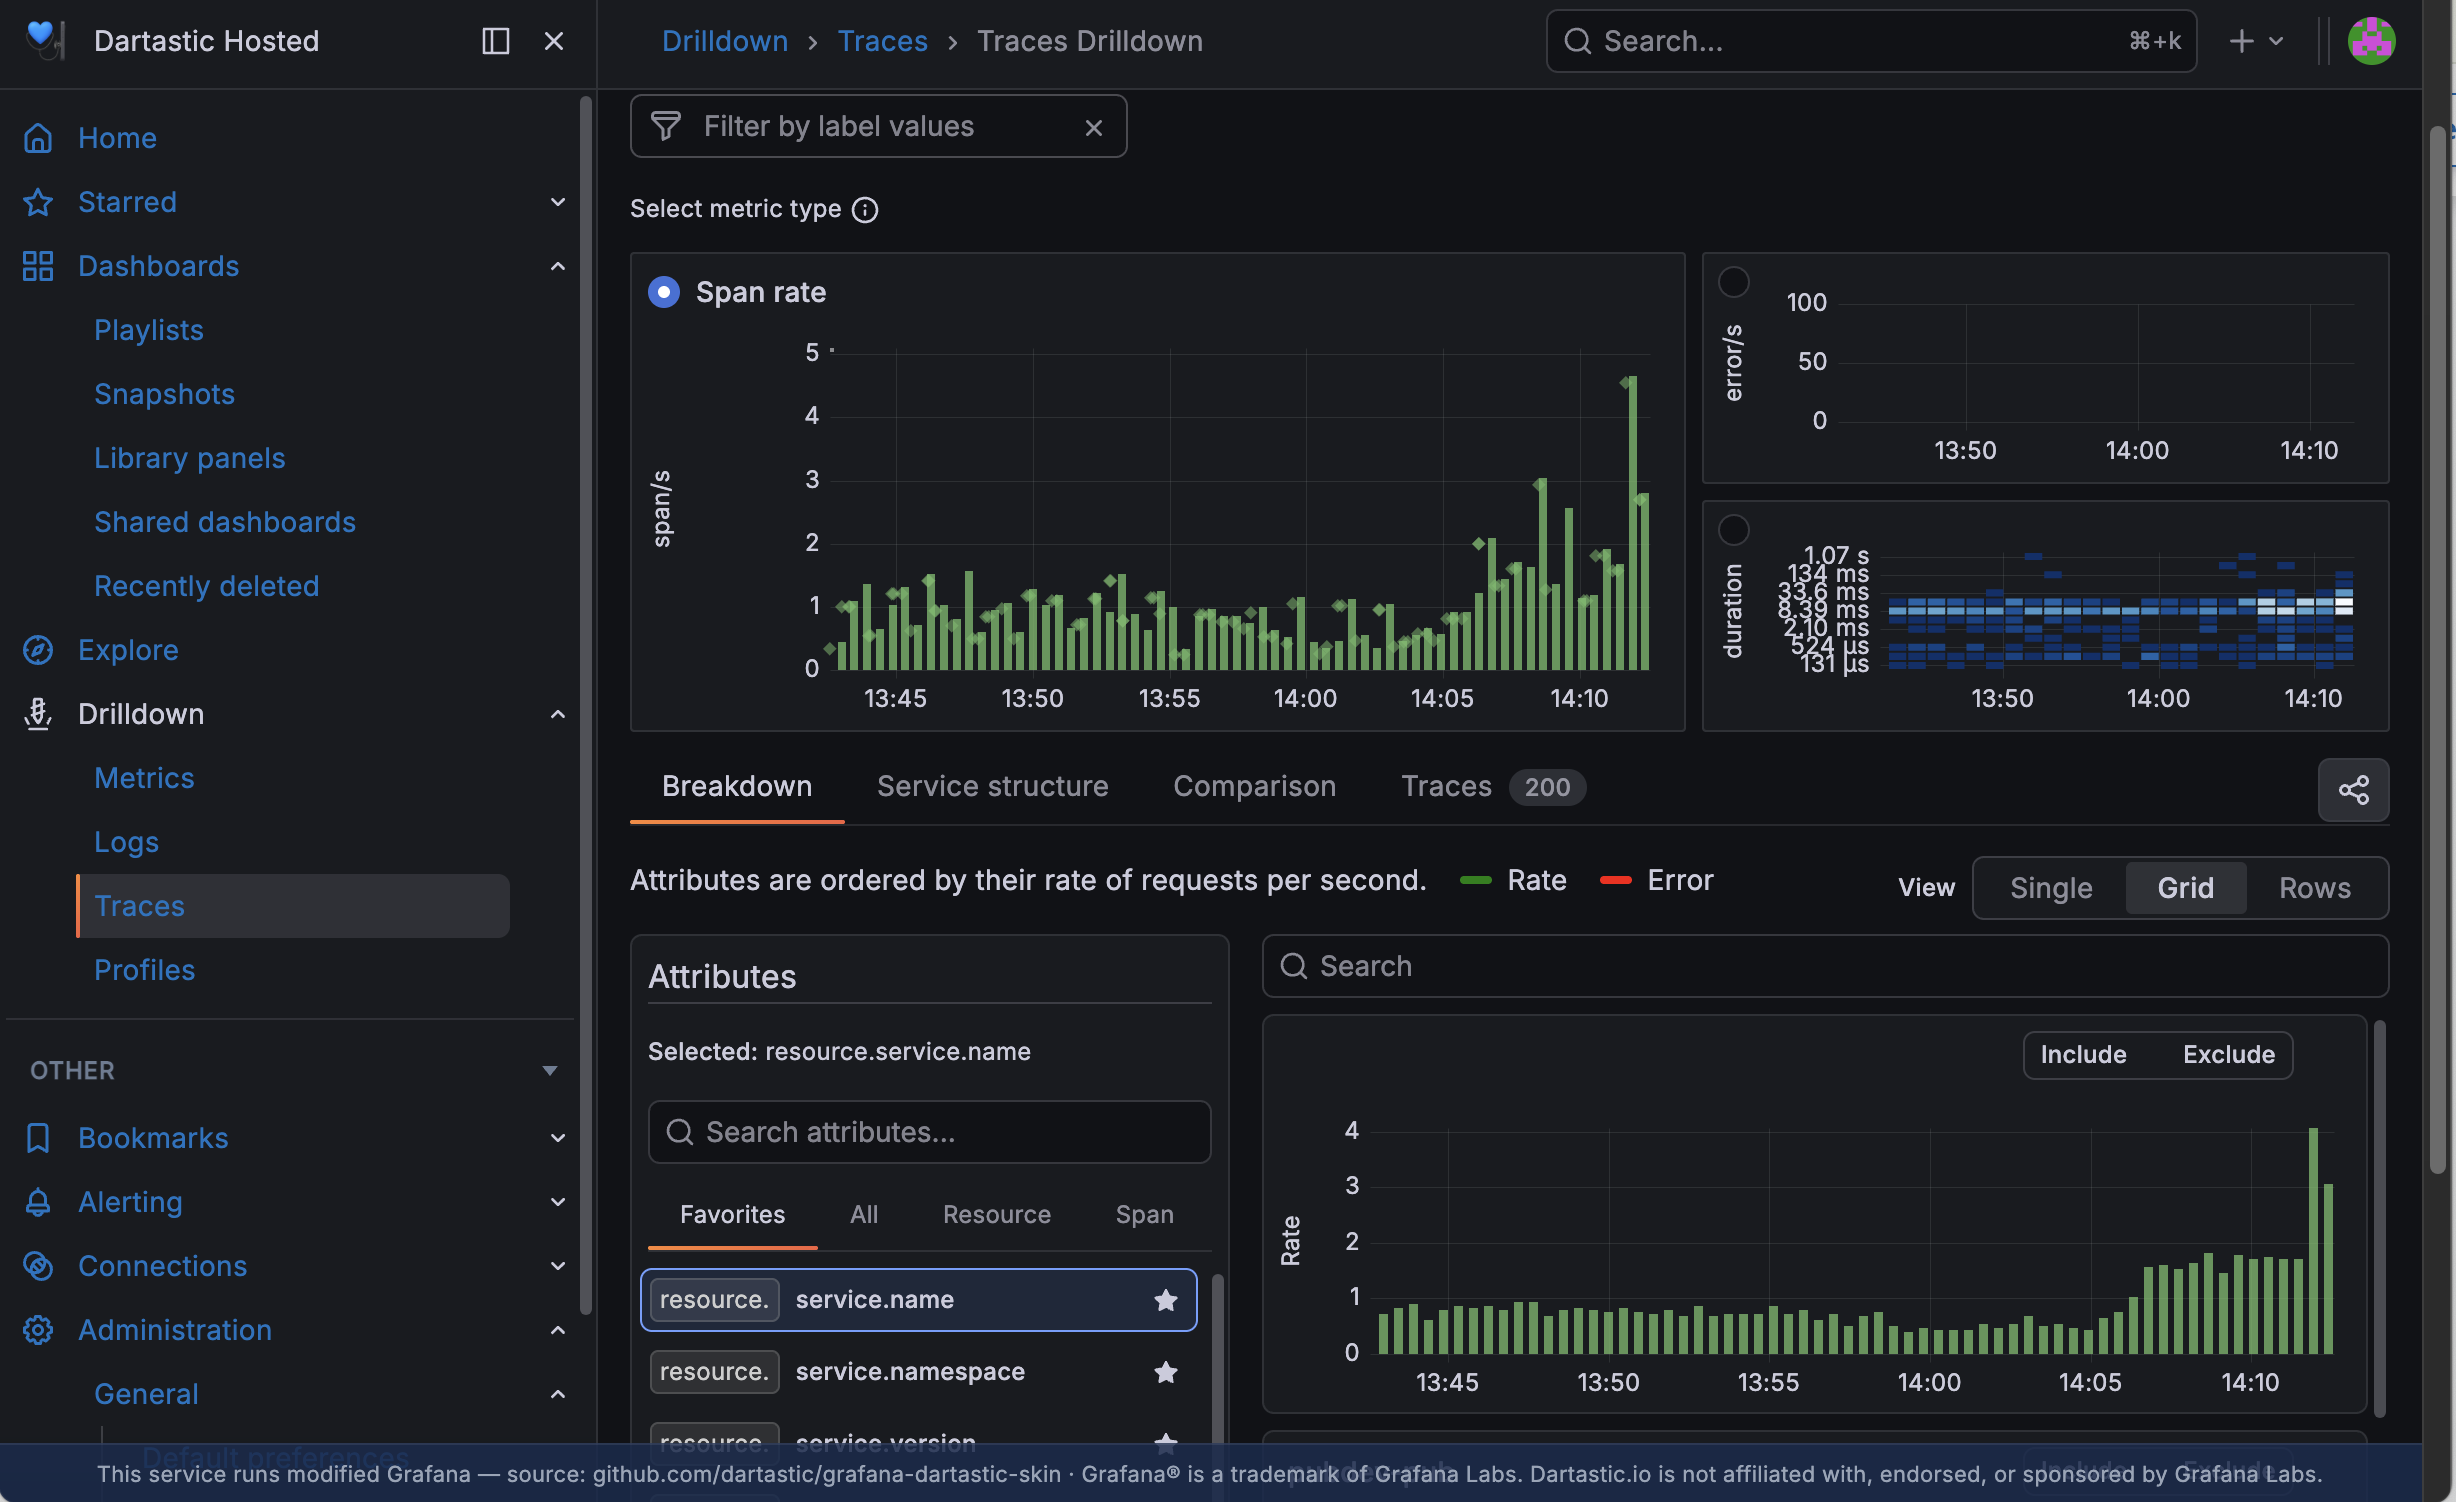The height and width of the screenshot is (1502, 2456).
Task: Switch view to Single
Action: point(2051,888)
